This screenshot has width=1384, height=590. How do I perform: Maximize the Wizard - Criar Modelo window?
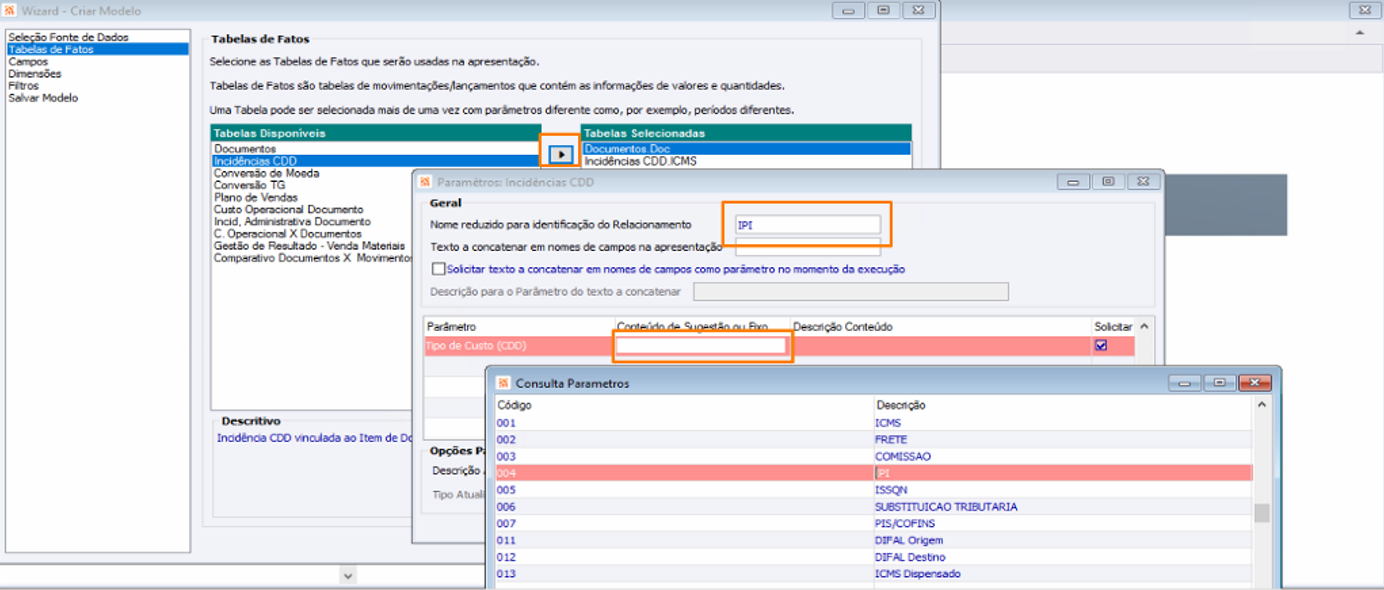click(x=883, y=10)
